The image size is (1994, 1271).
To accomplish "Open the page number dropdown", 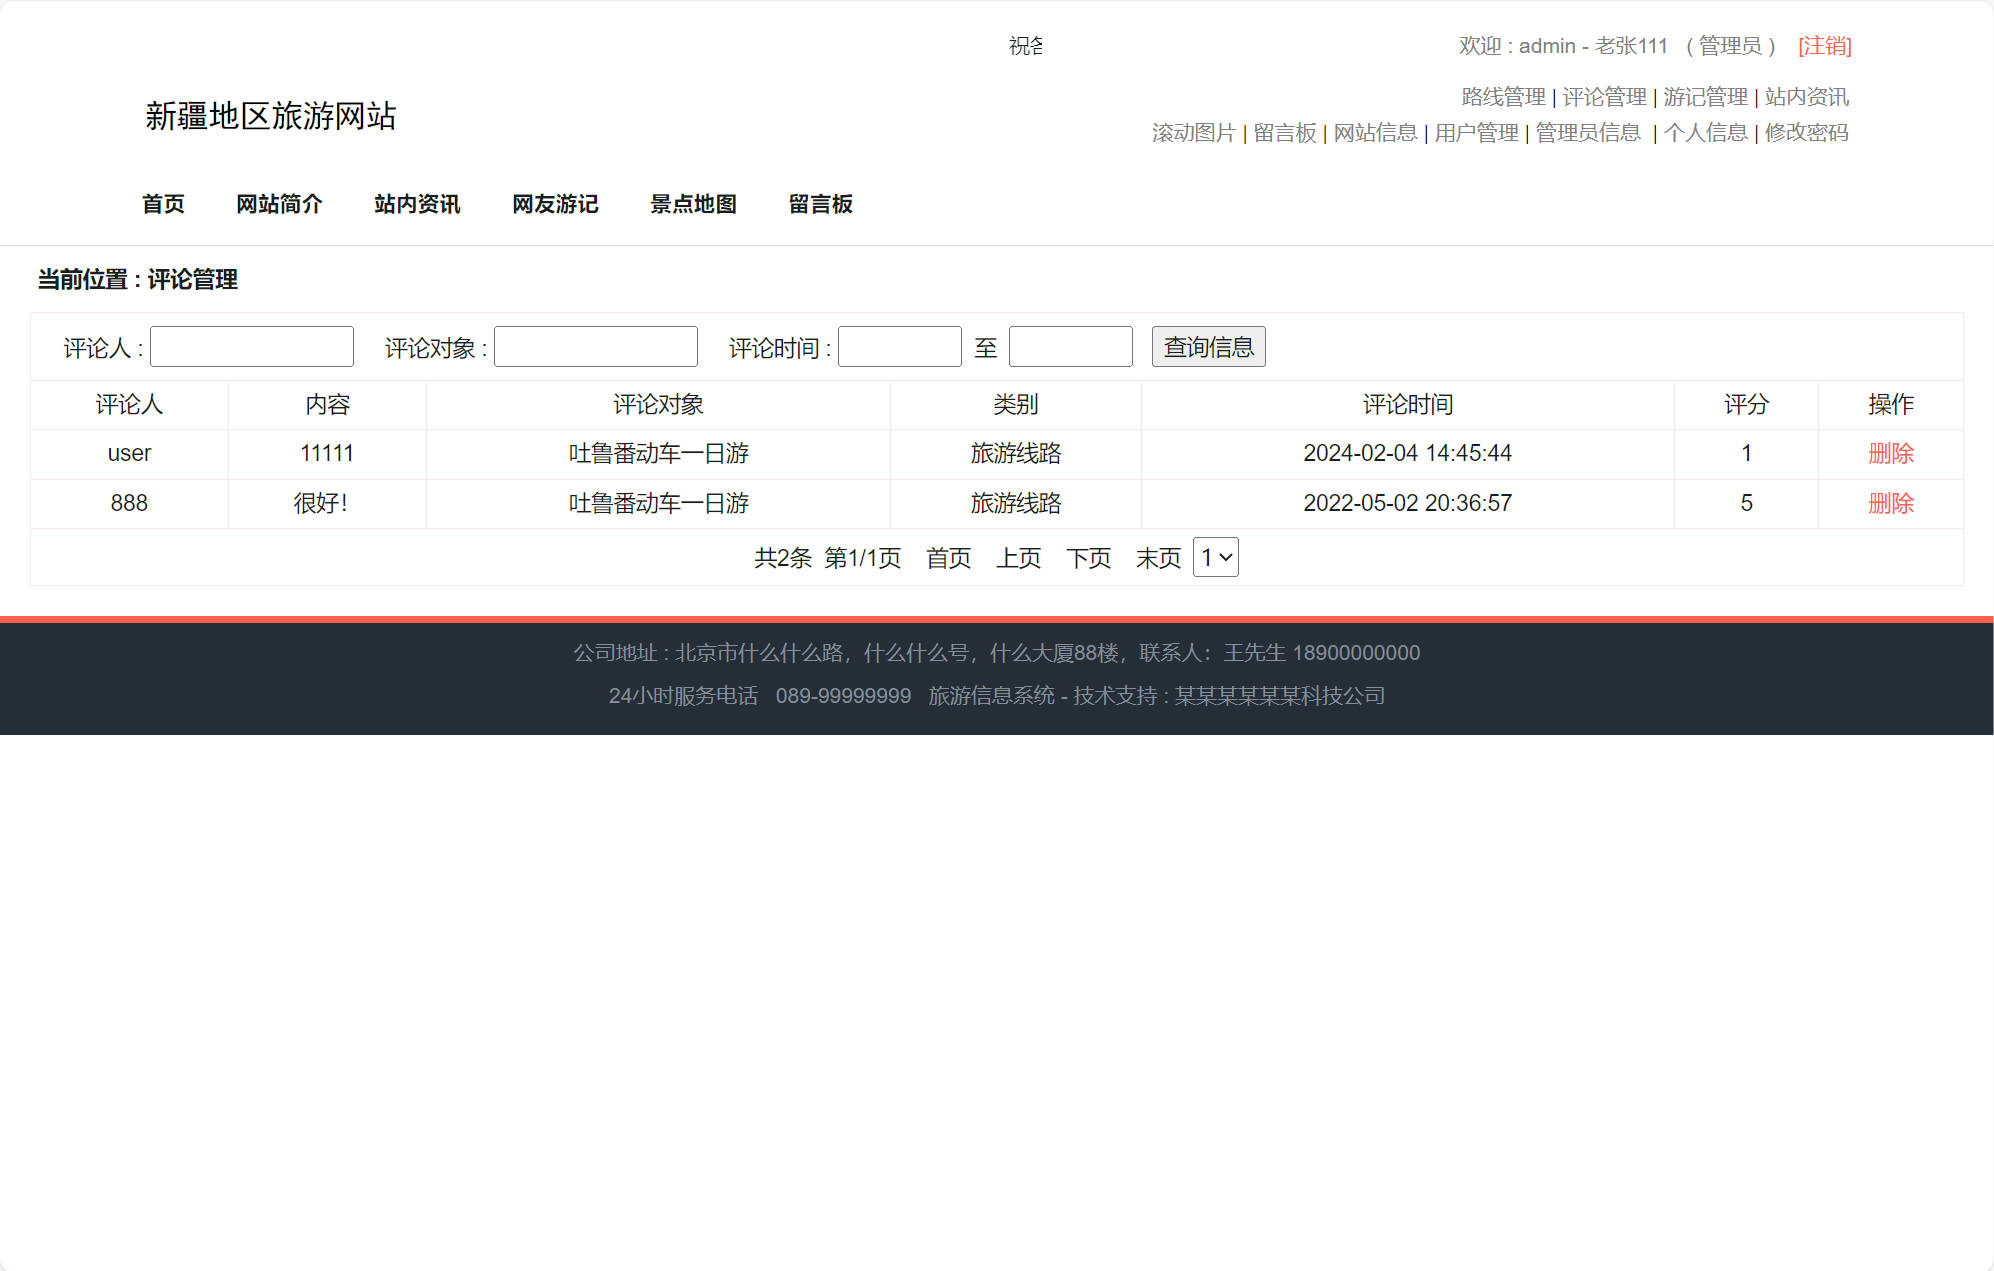I will pos(1215,557).
